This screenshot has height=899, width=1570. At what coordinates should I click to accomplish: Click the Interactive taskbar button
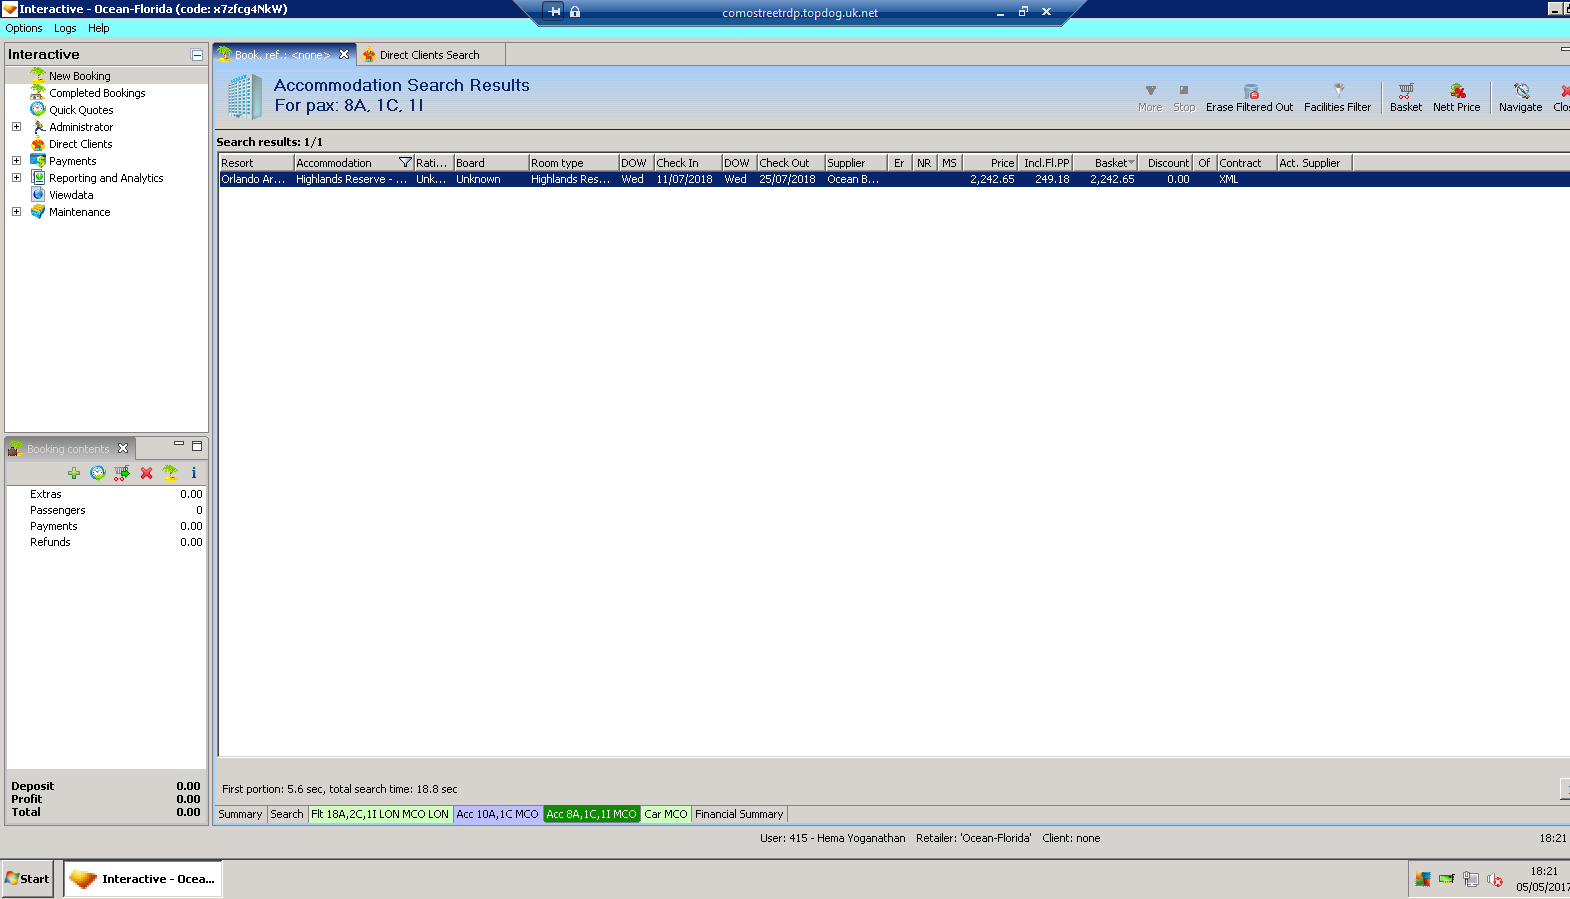click(144, 879)
